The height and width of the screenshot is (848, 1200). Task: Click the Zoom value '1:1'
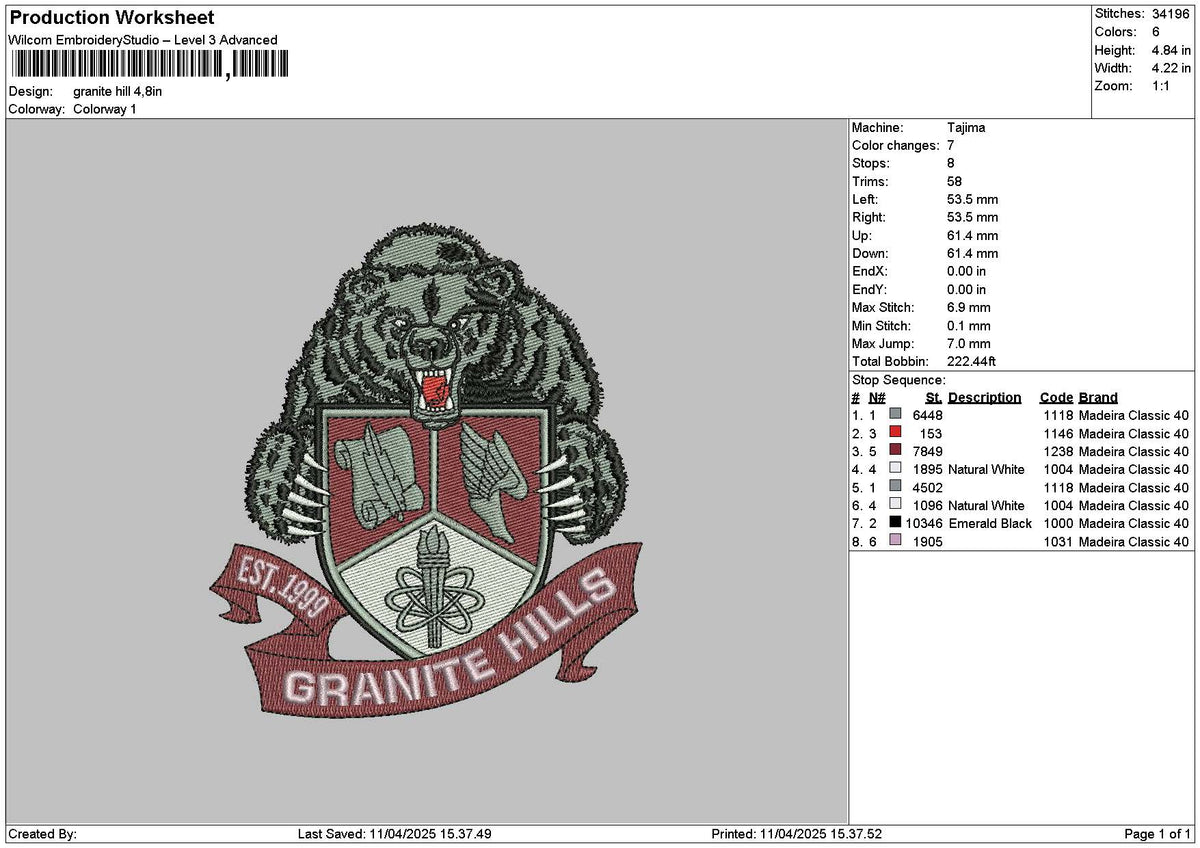pyautogui.click(x=1163, y=86)
